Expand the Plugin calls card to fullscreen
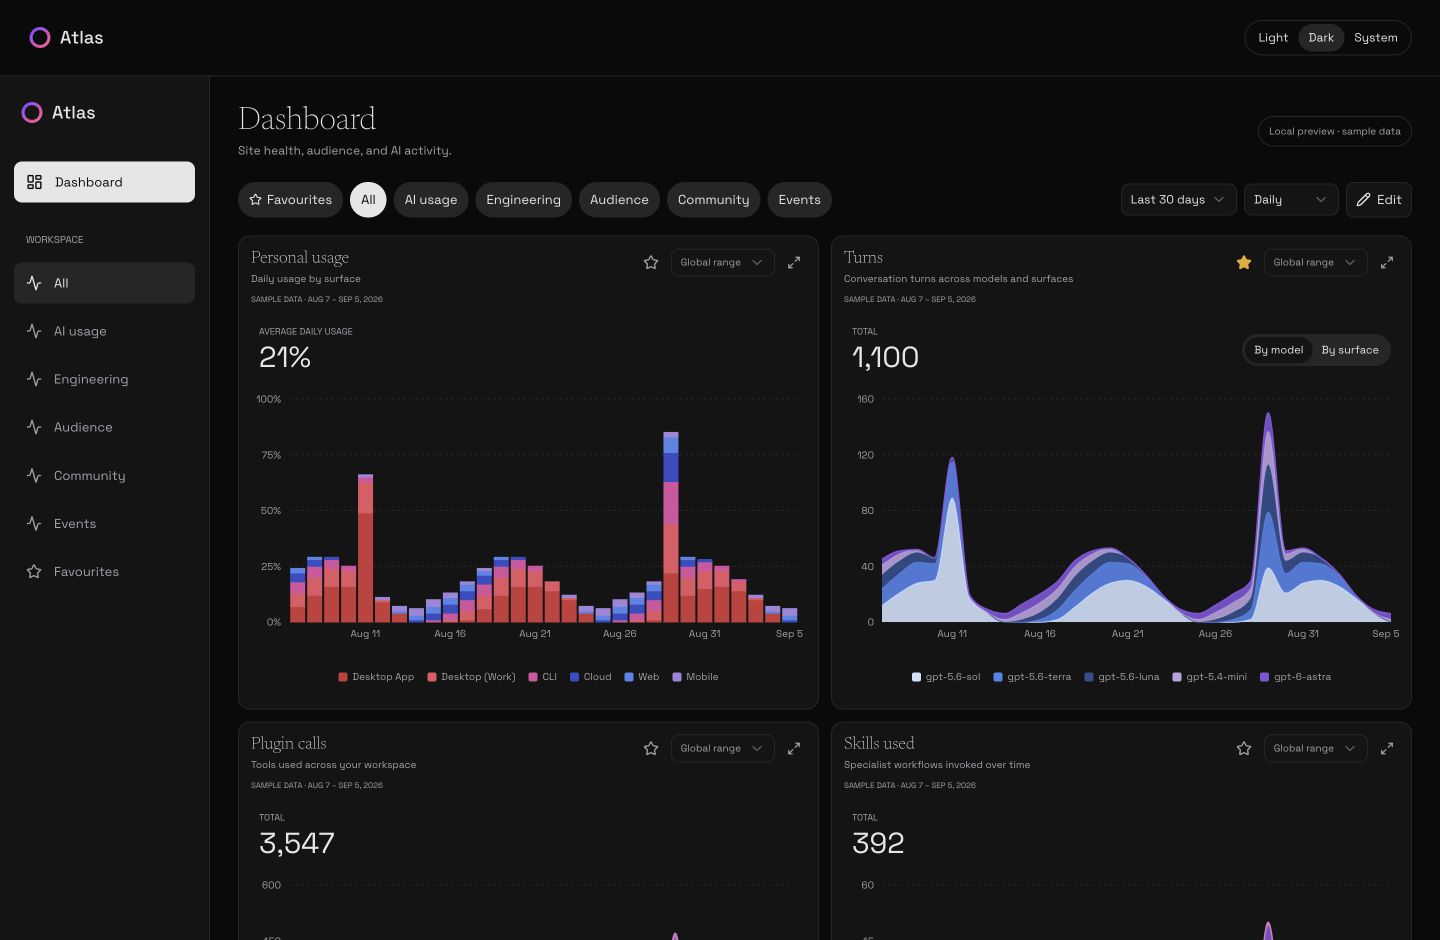The image size is (1440, 940). pyautogui.click(x=794, y=748)
